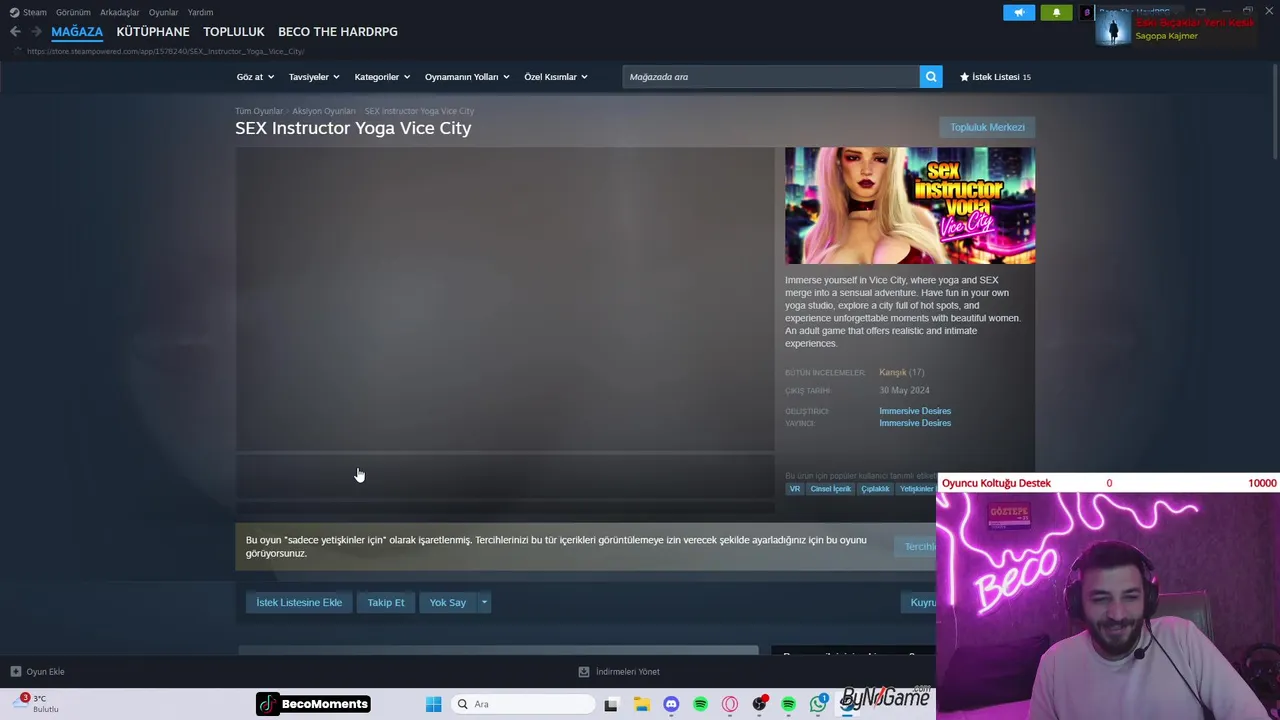The image size is (1280, 720).
Task: Click the profile avatar in title bar
Action: (x=1087, y=12)
